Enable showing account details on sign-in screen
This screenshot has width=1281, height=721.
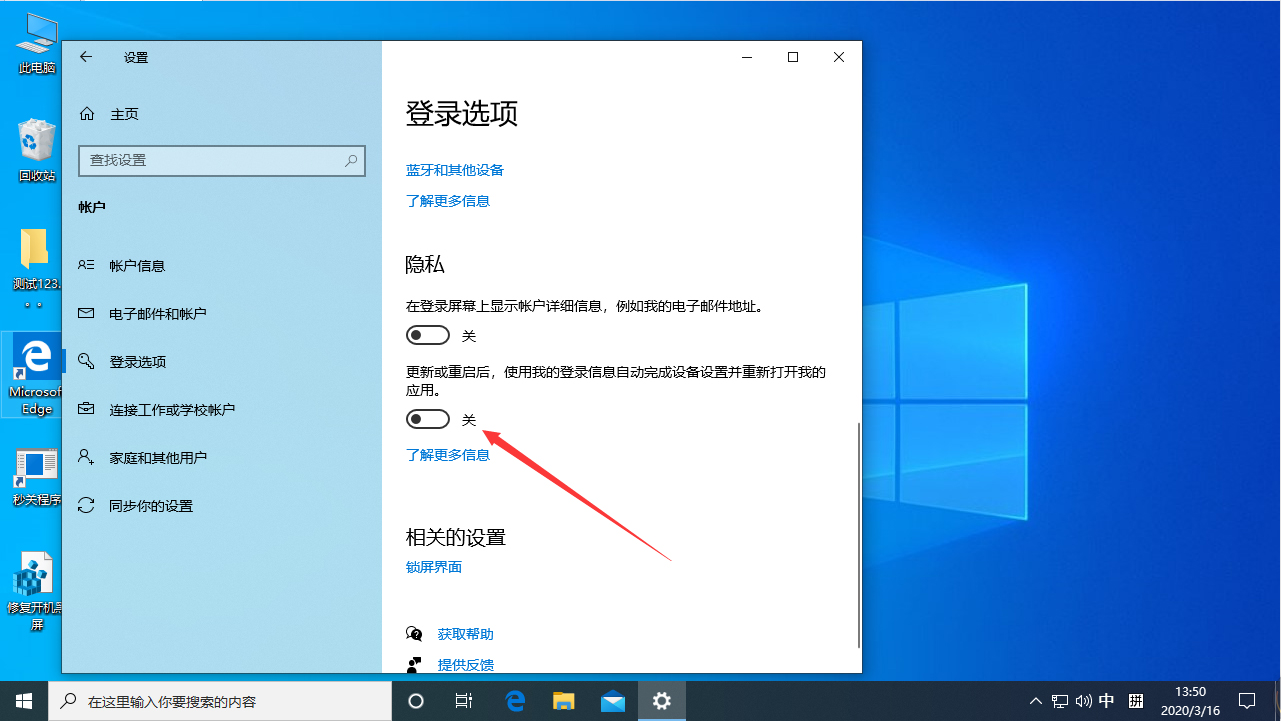pos(428,335)
